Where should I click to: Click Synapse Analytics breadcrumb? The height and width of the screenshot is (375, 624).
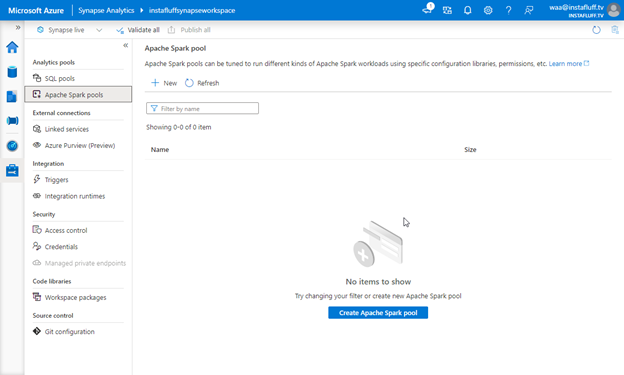[x=106, y=10]
